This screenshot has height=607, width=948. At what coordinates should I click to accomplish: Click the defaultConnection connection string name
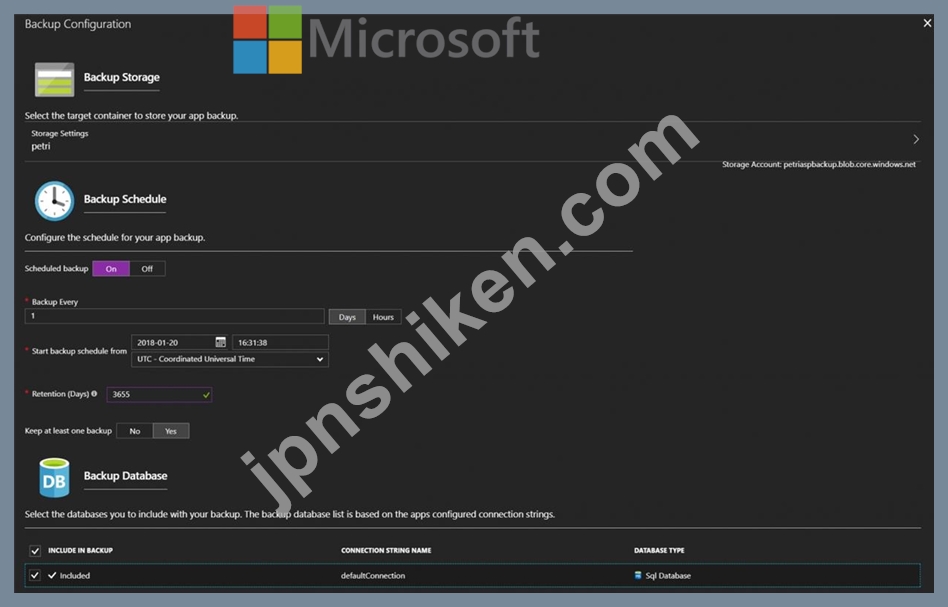(x=373, y=576)
